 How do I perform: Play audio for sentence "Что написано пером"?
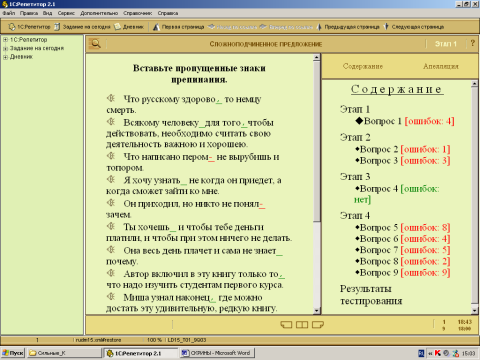point(111,156)
